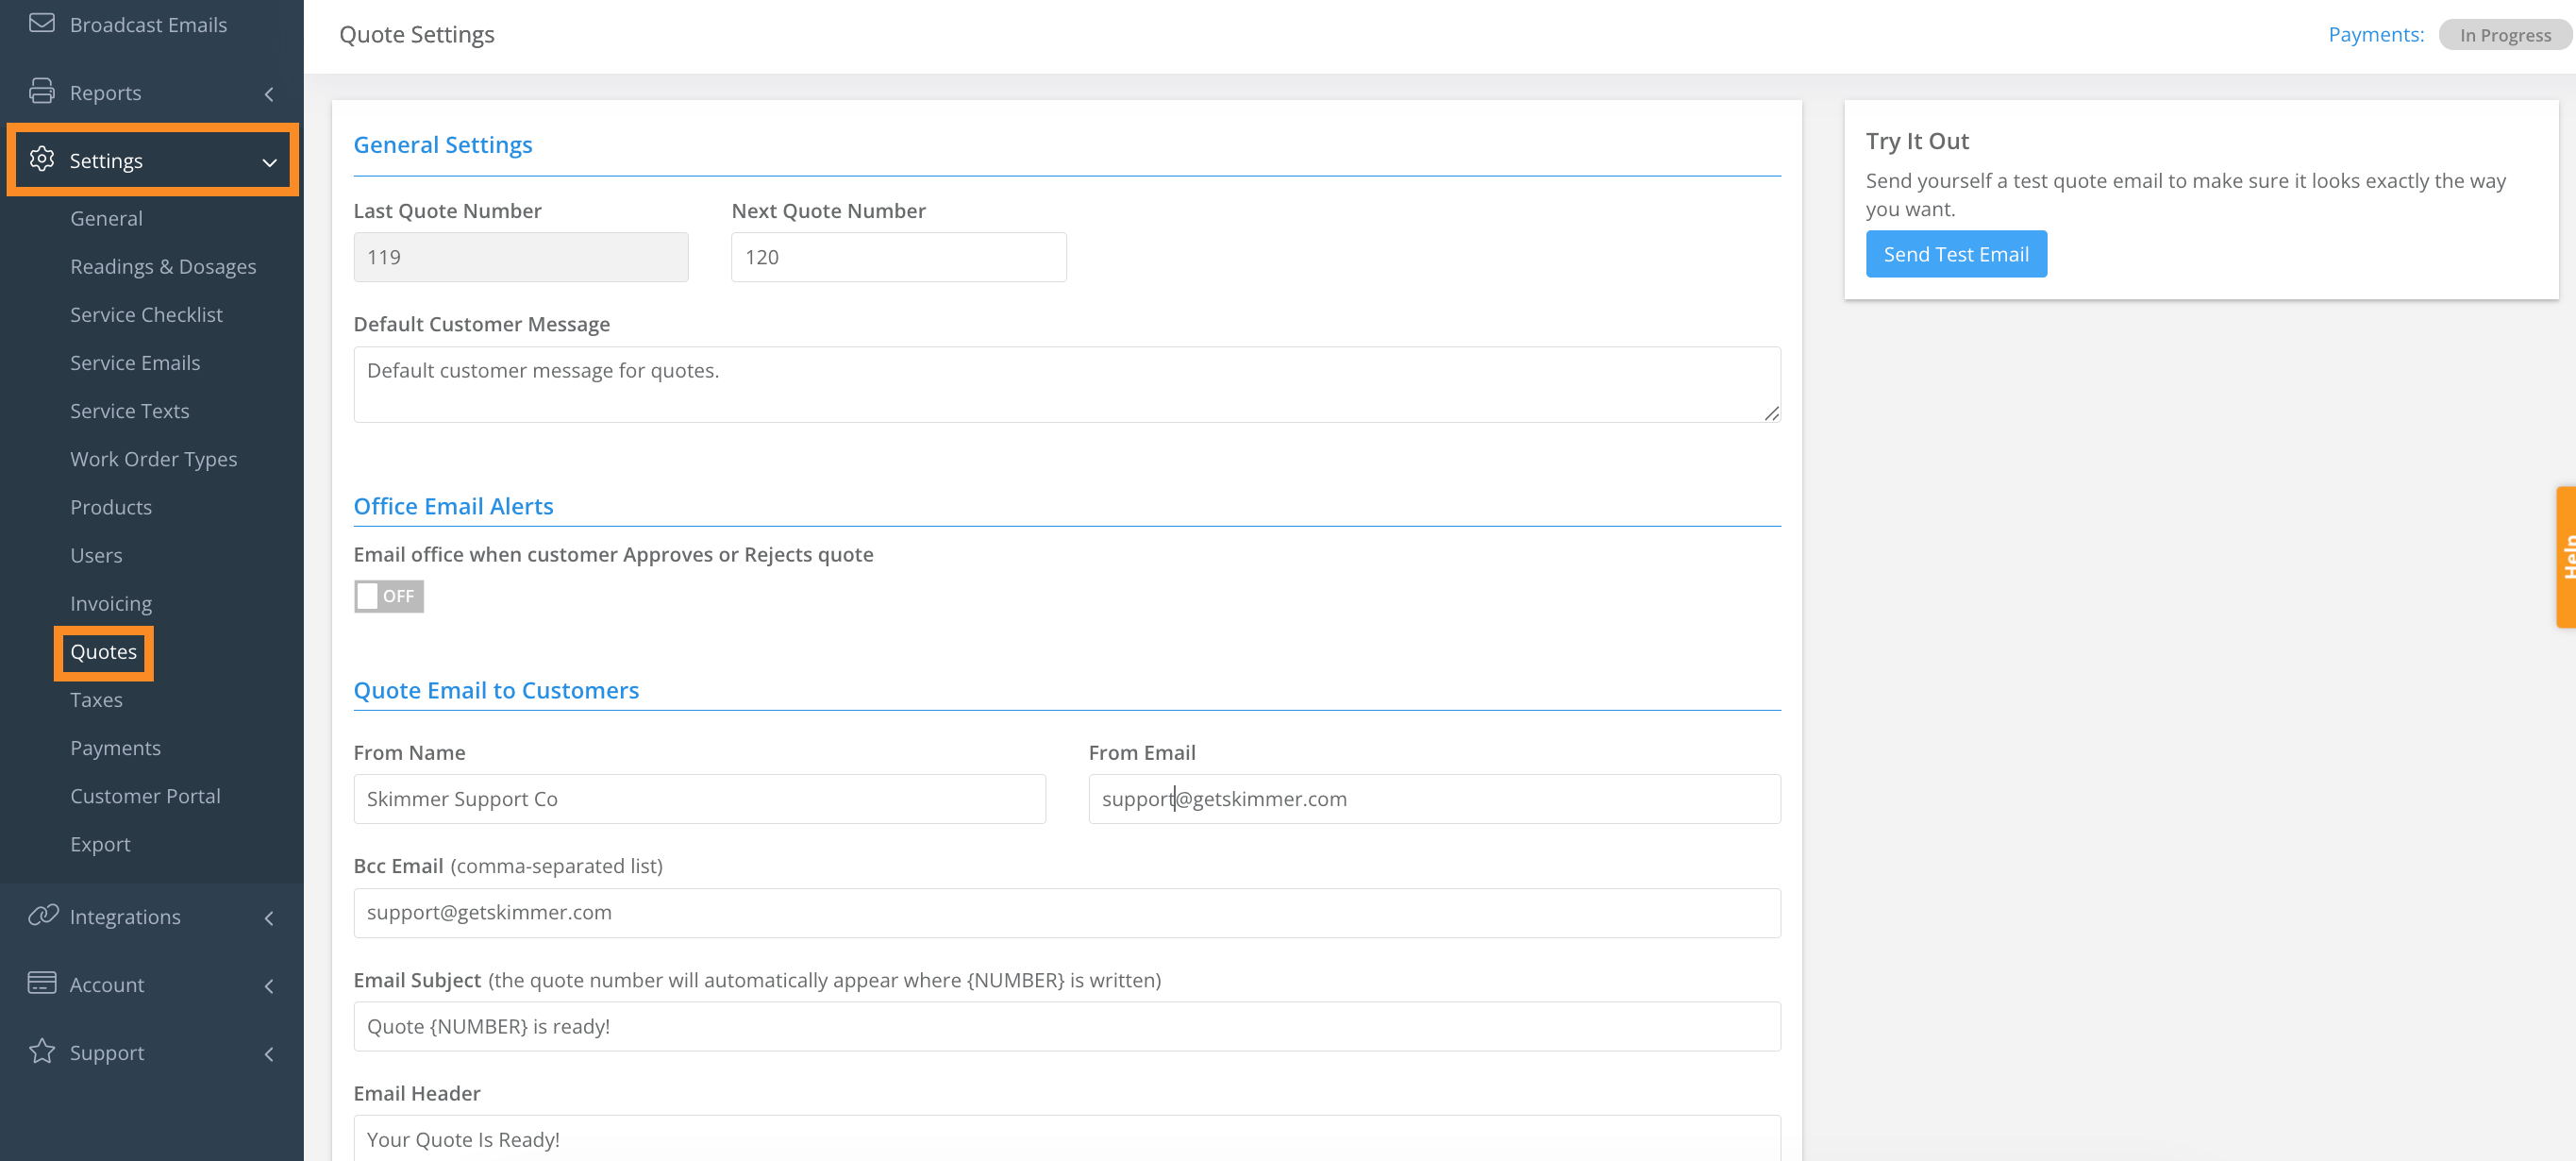Click the From Name input field

[x=699, y=798]
